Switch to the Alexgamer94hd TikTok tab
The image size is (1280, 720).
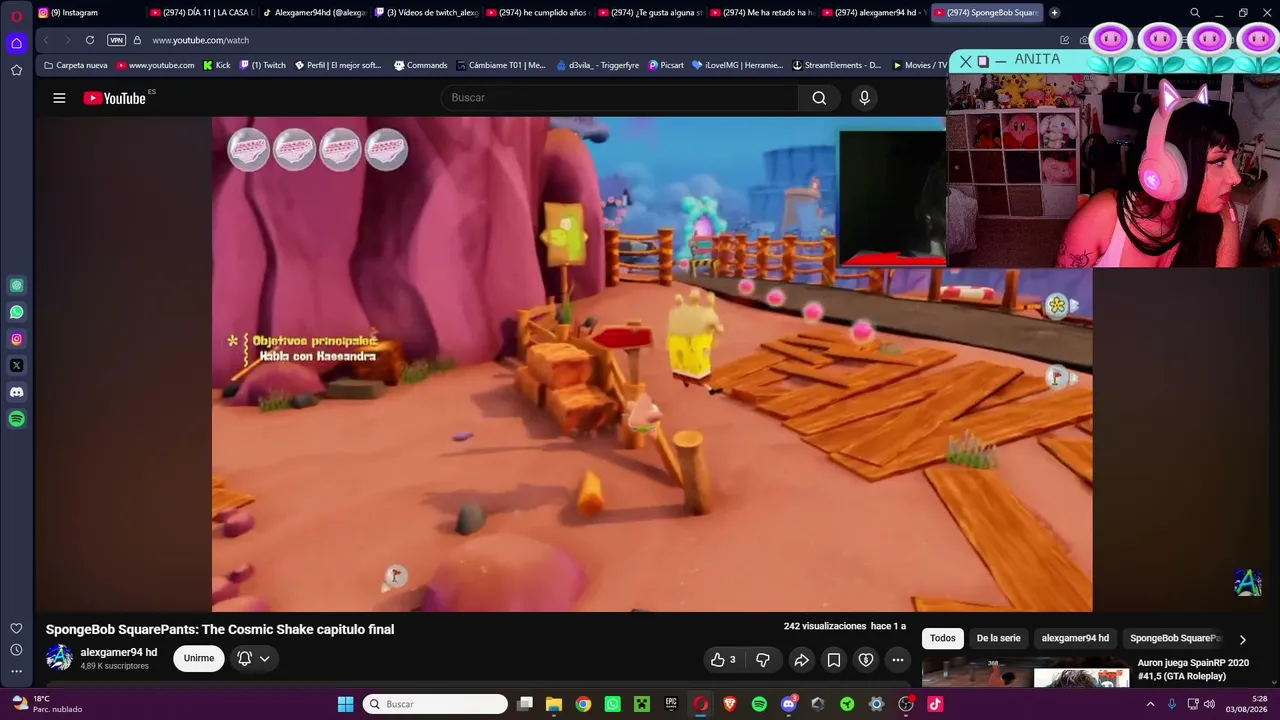tap(315, 13)
